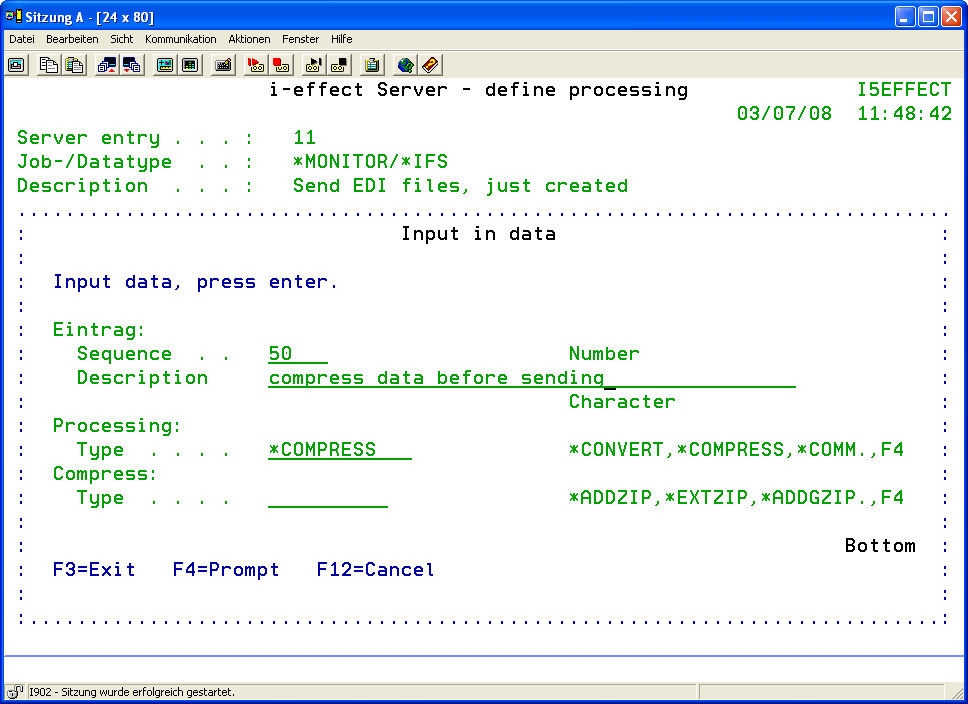This screenshot has height=704, width=968.
Task: Click the F3=Exit function key label
Action: click(x=94, y=570)
